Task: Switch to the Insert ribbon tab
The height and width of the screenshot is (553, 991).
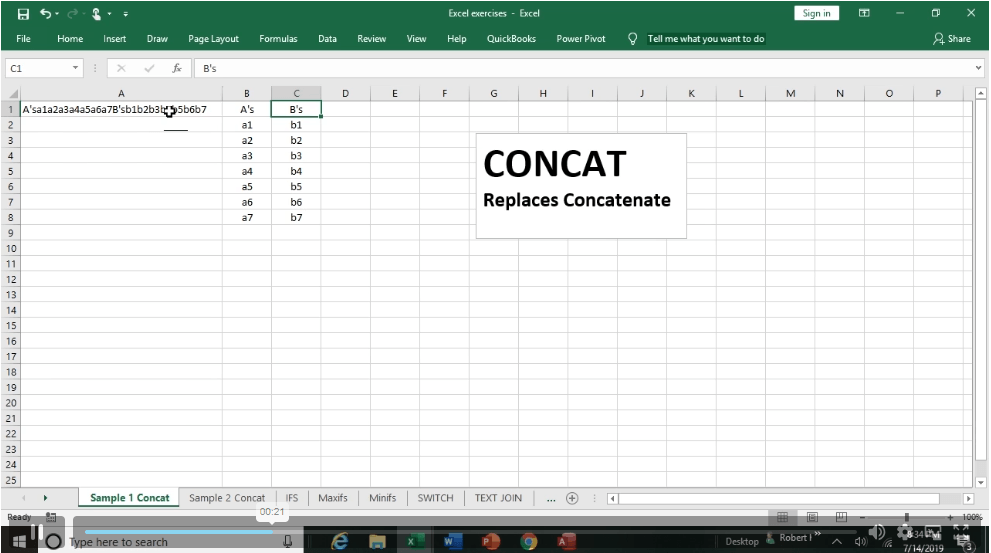Action: coord(114,39)
